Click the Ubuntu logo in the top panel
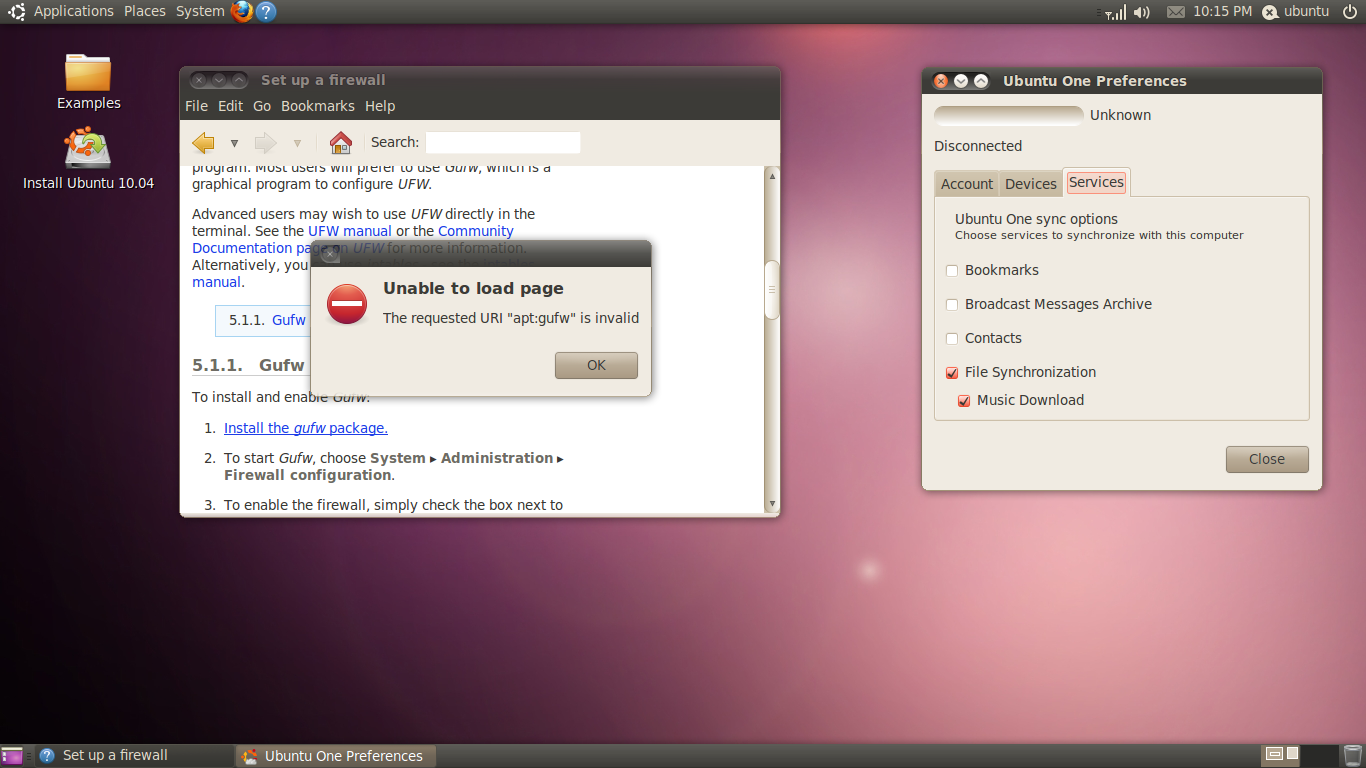 tap(17, 11)
